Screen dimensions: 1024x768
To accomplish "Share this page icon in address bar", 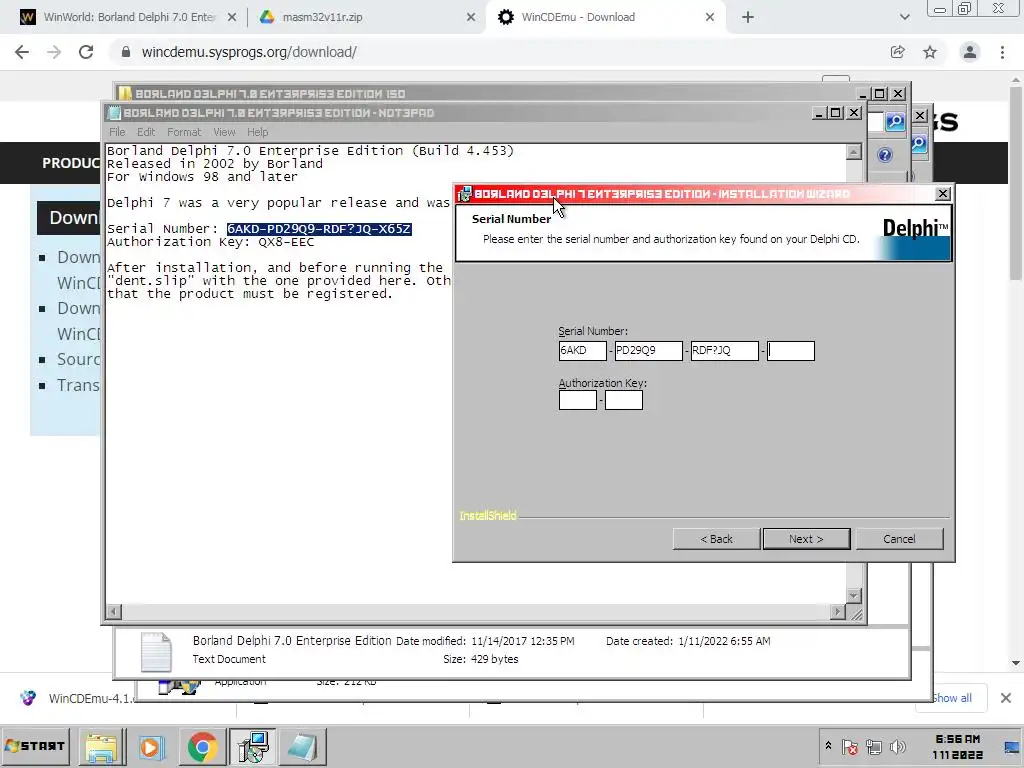I will (897, 52).
